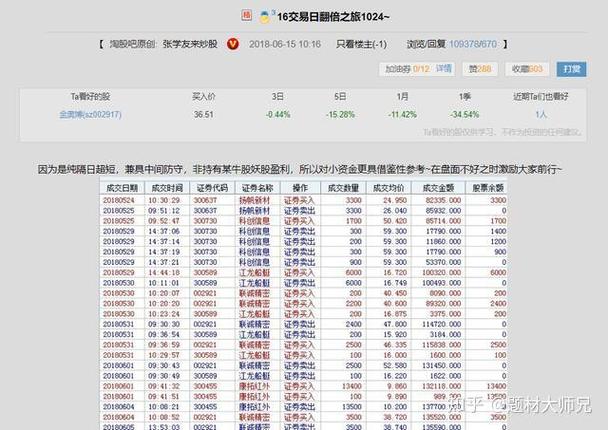Click the 浏览/回复 count 109378/670
This screenshot has height=430, width=608.
point(452,44)
